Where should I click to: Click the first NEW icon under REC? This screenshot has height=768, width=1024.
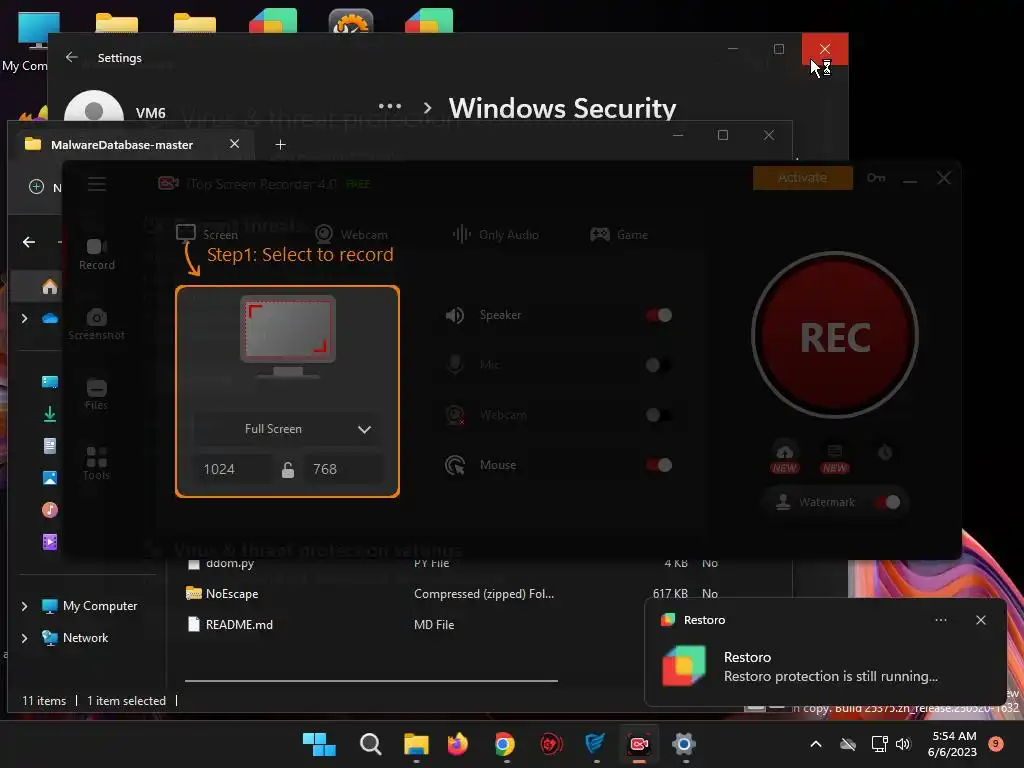pos(784,458)
